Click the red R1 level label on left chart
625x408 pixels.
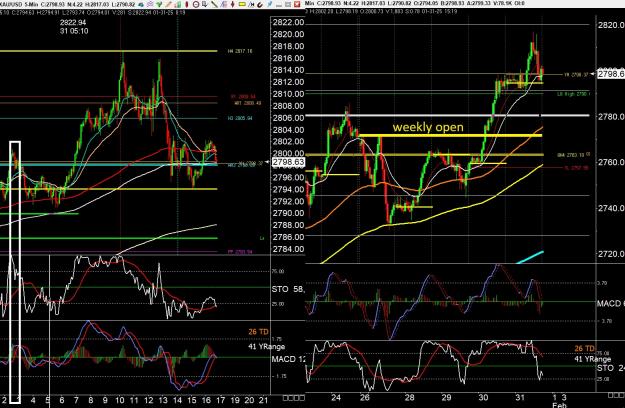coord(243,96)
